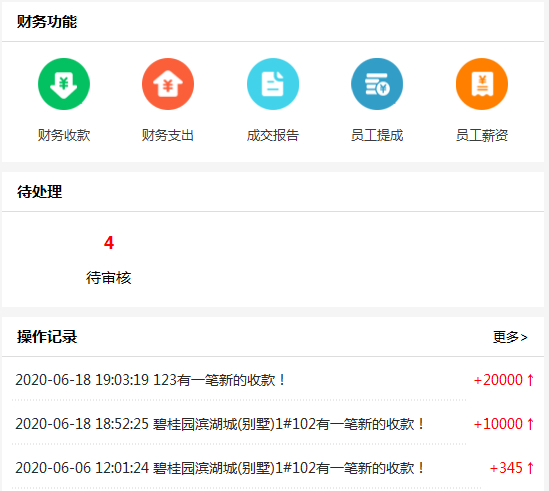Open the red 财务支出 house icon

pos(168,84)
